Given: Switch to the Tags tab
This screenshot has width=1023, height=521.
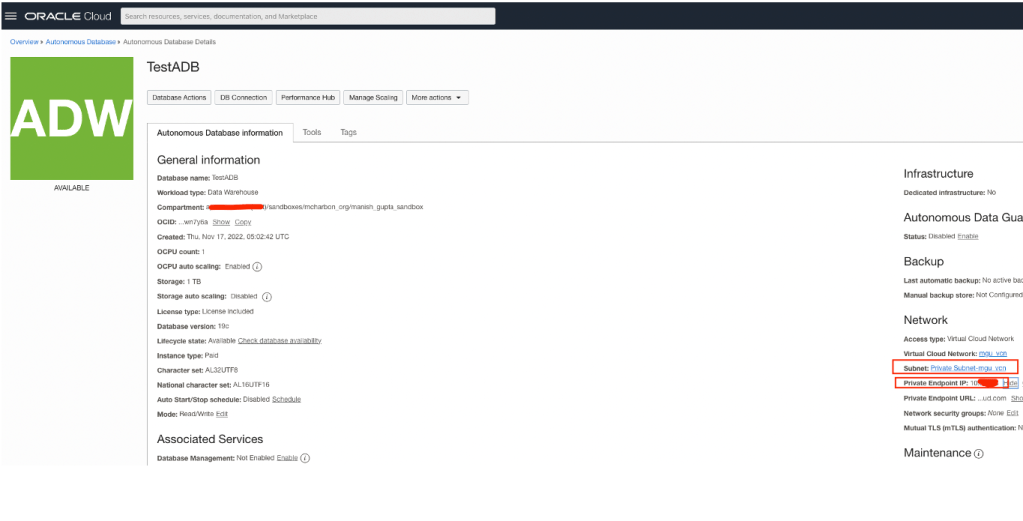Looking at the screenshot, I should coord(348,132).
